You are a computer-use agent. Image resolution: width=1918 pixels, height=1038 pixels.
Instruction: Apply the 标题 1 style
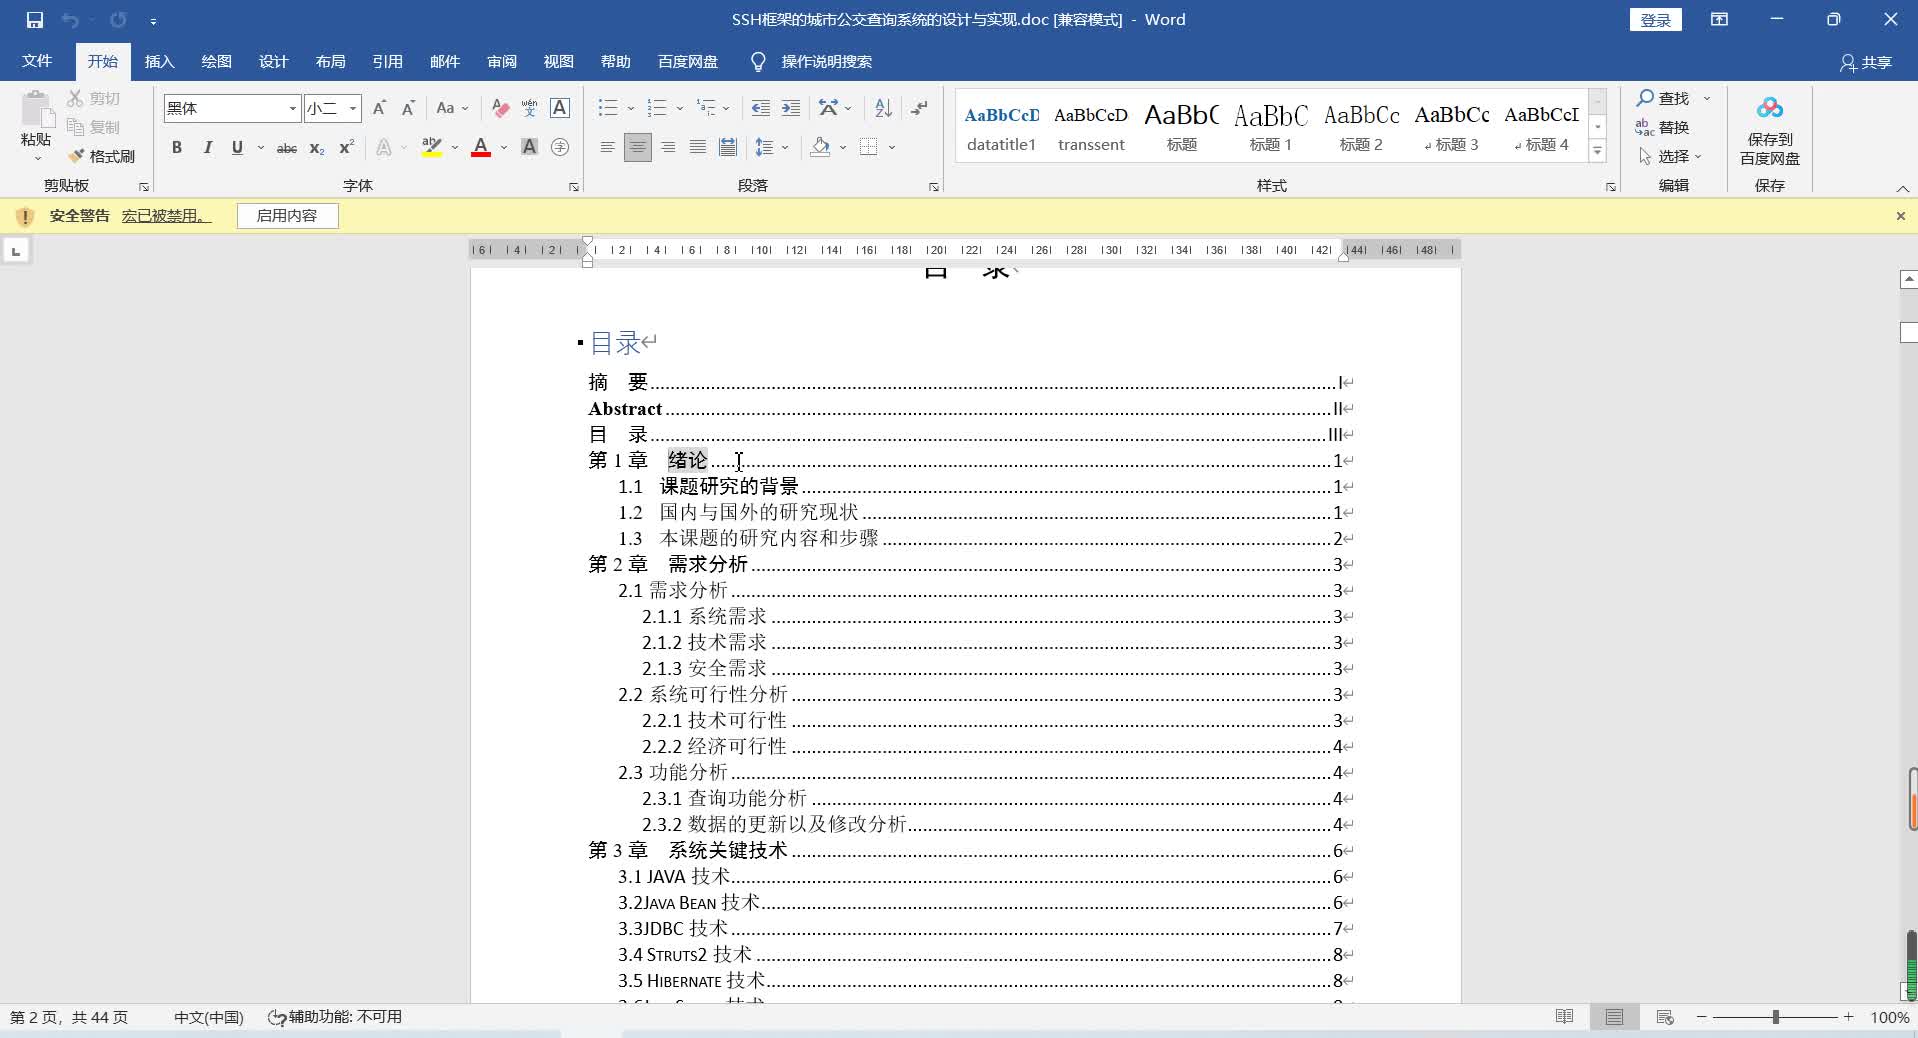coord(1270,125)
